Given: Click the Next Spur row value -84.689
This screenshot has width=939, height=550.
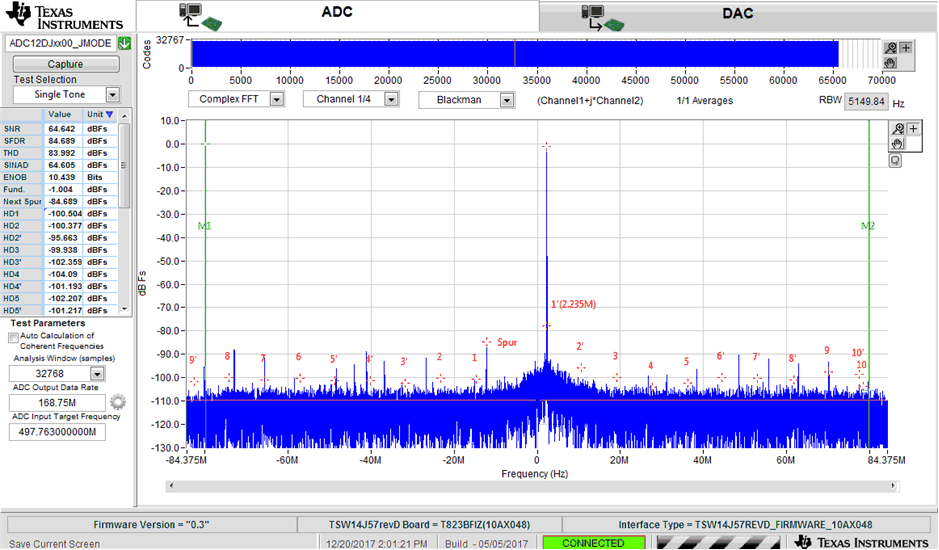Looking at the screenshot, I should point(62,201).
